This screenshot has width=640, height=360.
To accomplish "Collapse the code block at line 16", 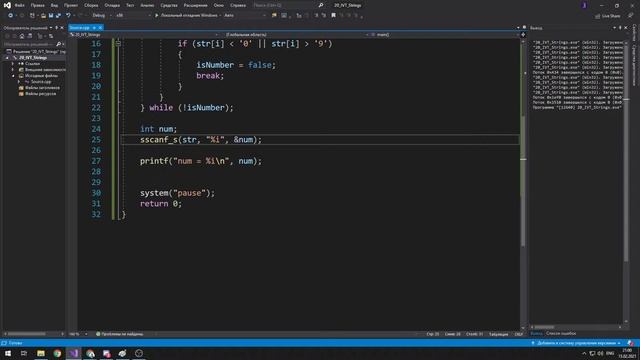I will point(118,43).
